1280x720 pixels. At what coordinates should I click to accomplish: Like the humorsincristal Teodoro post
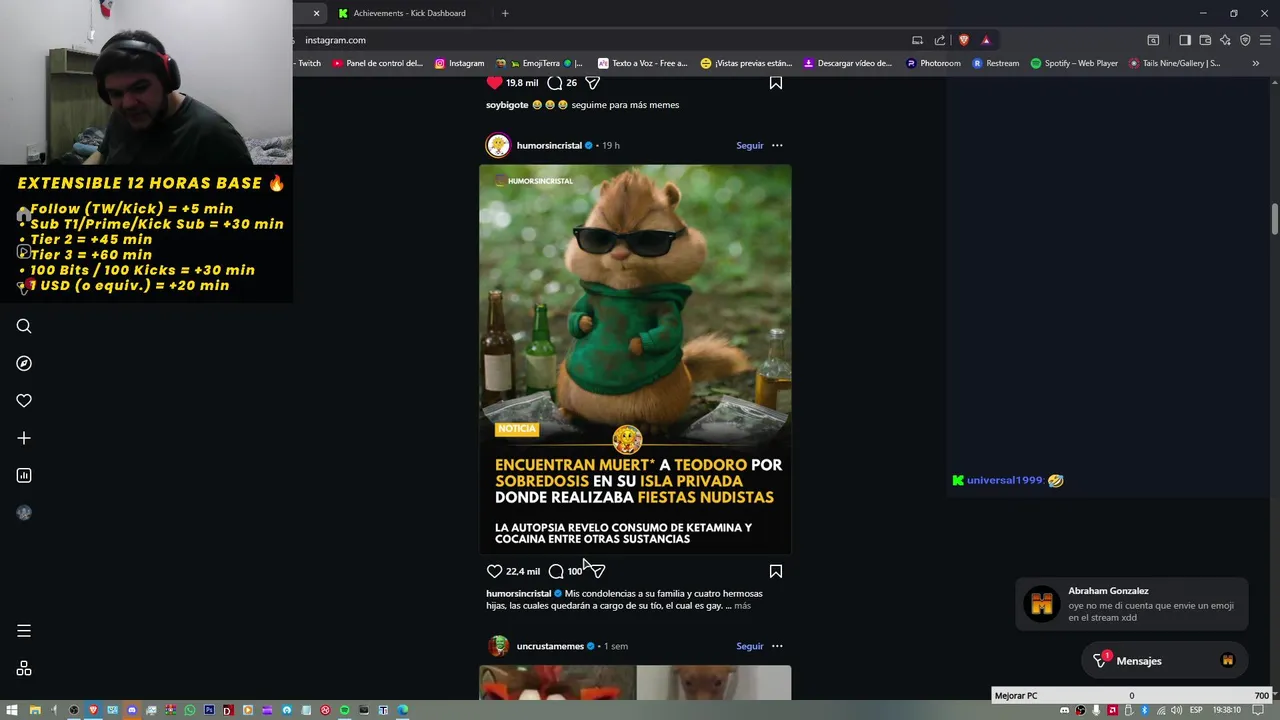point(494,571)
